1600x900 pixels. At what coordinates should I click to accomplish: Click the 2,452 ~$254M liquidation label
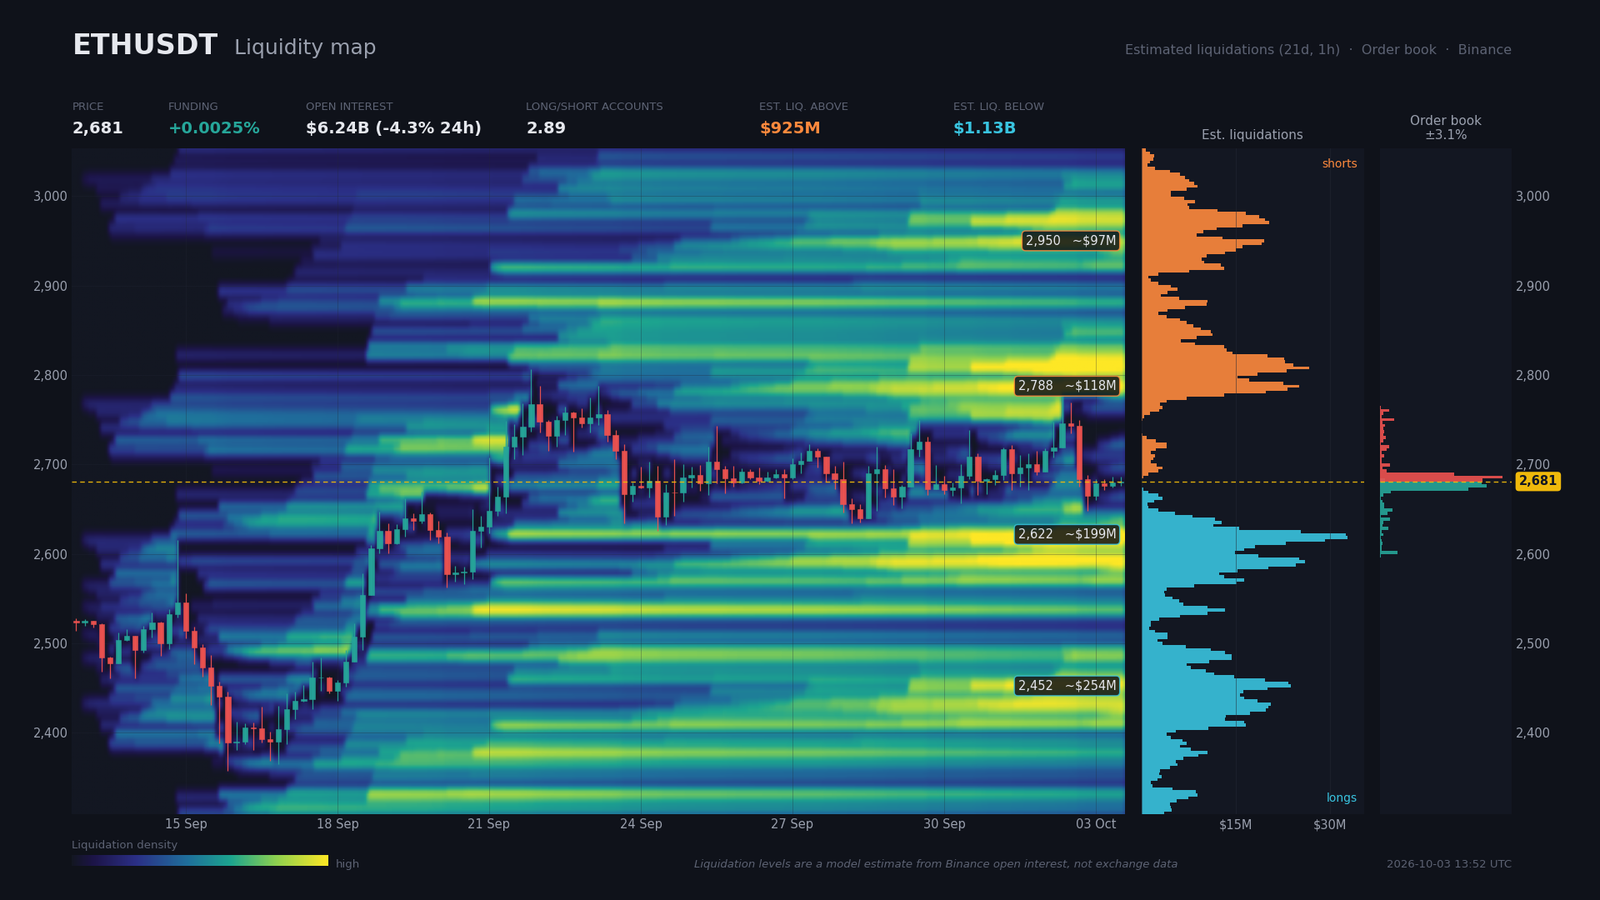[x=1067, y=686]
